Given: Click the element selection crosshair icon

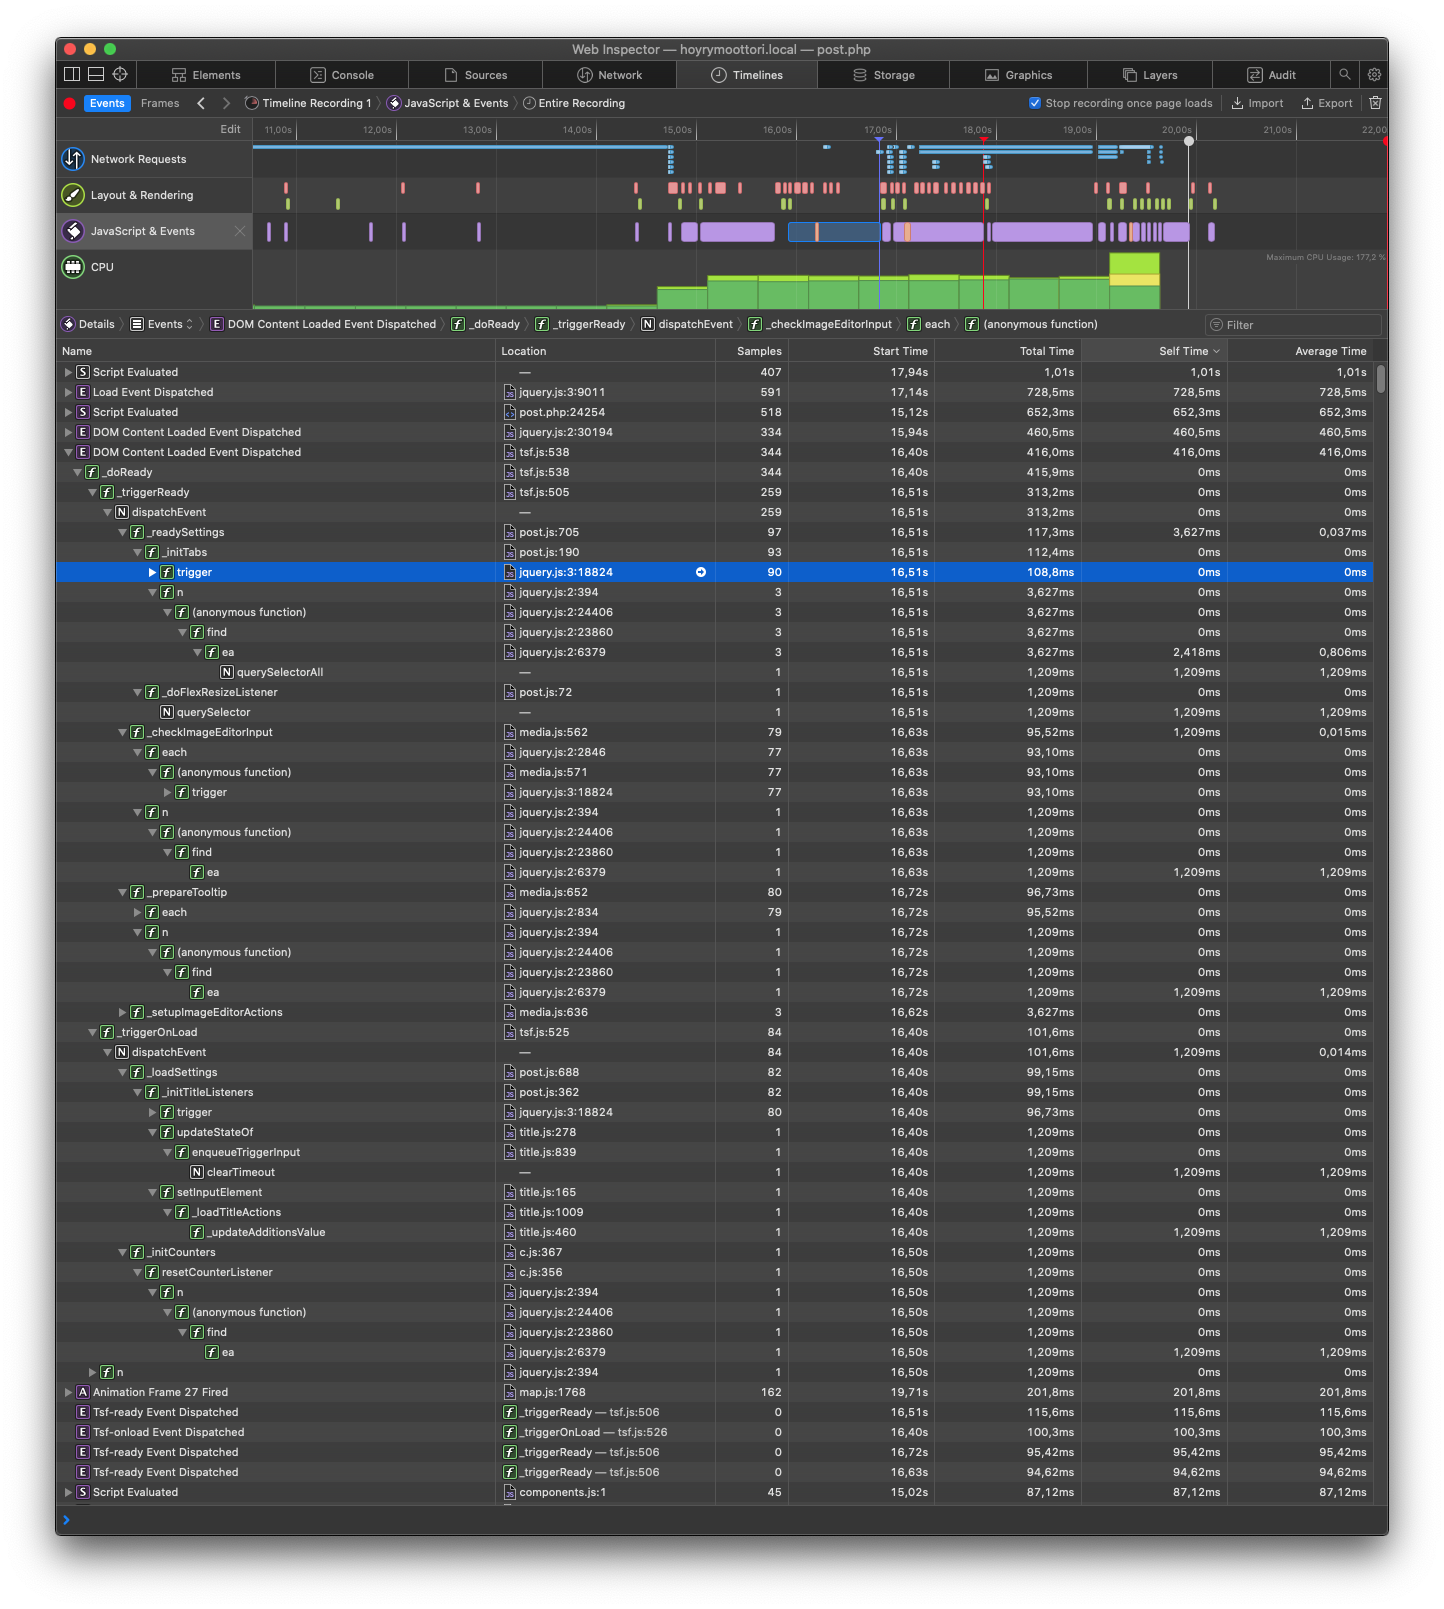Looking at the screenshot, I should [120, 74].
